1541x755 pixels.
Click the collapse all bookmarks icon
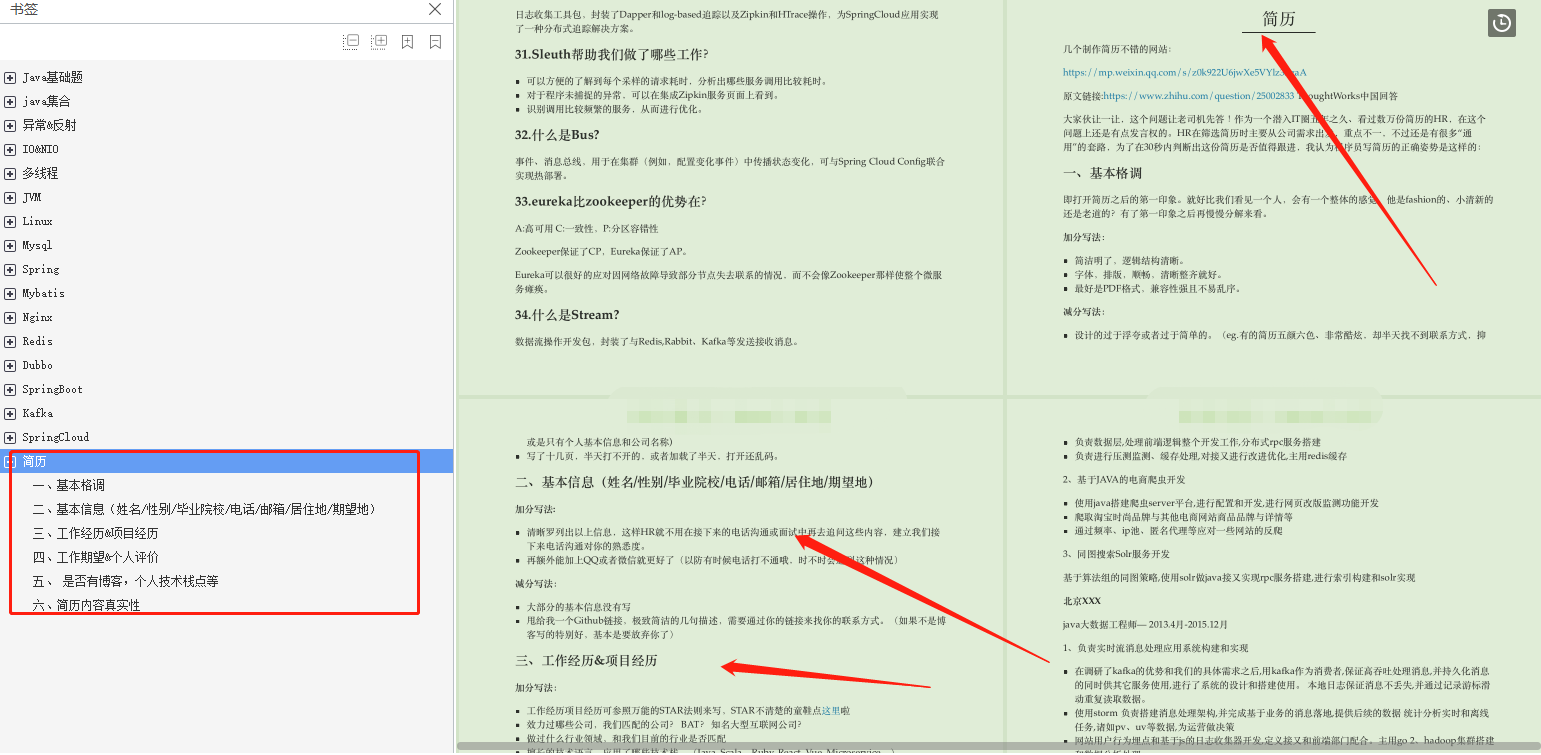pos(351,42)
